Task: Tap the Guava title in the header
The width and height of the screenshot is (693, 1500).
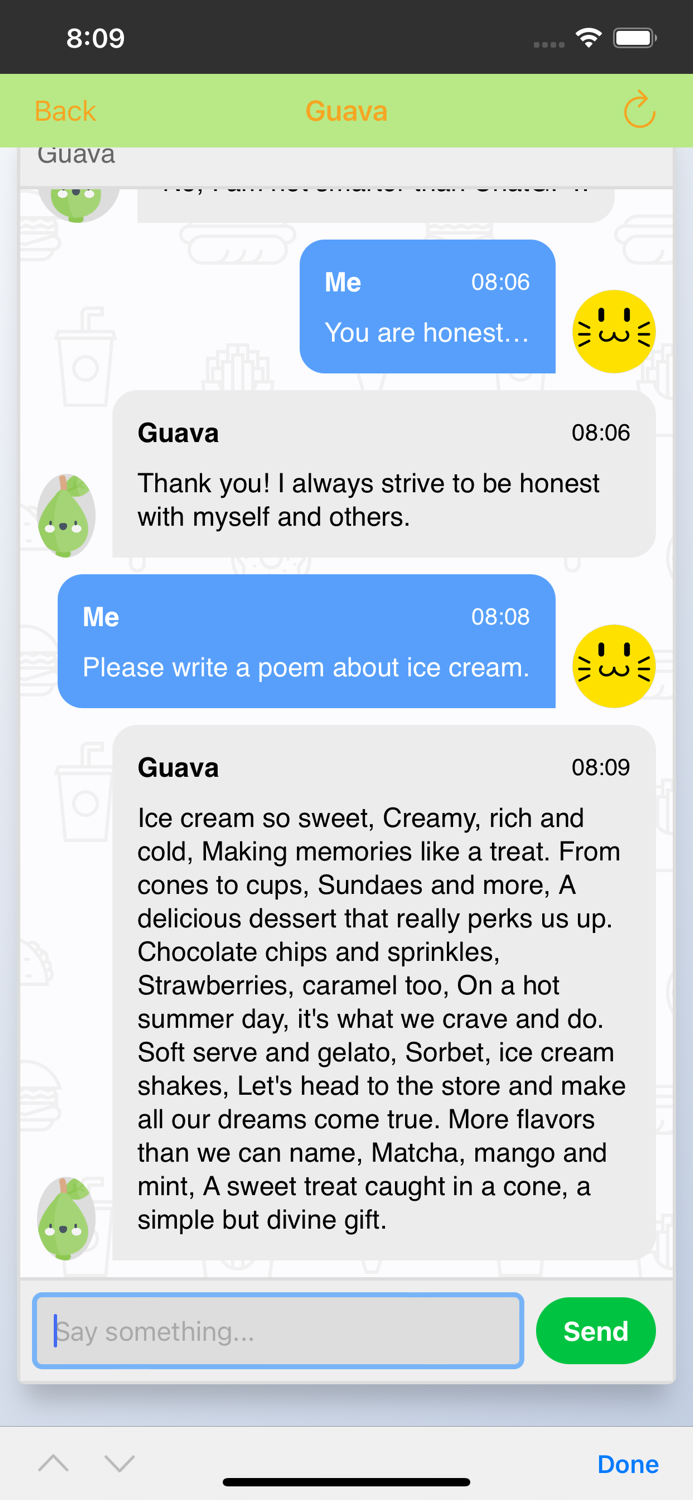Action: coord(346,110)
